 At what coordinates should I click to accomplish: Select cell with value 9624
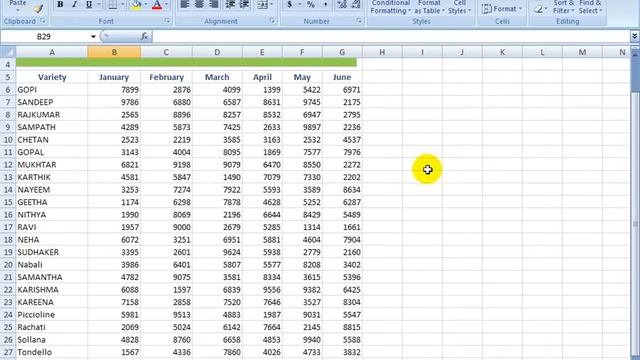[x=217, y=252]
